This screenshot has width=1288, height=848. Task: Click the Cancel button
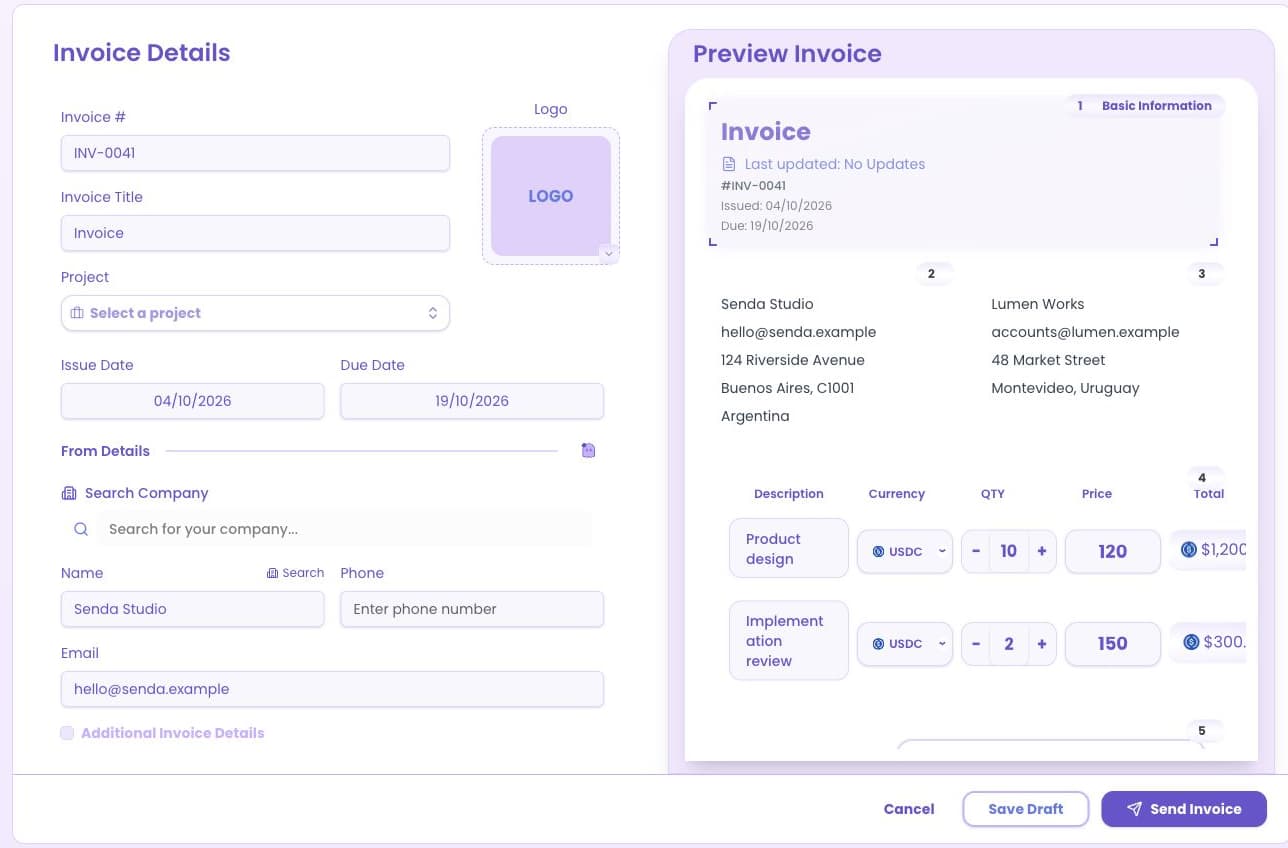point(909,809)
